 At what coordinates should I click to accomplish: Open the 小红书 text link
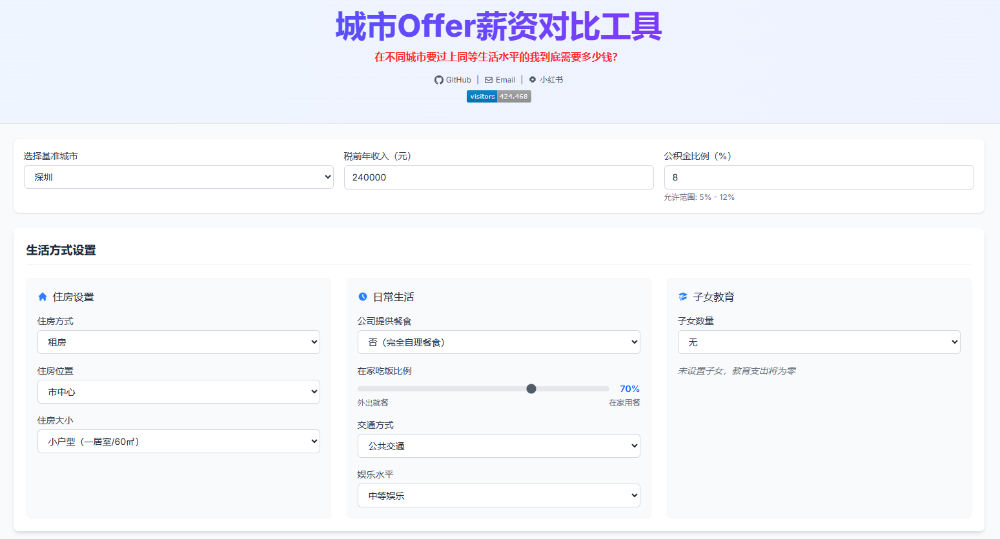[x=551, y=79]
